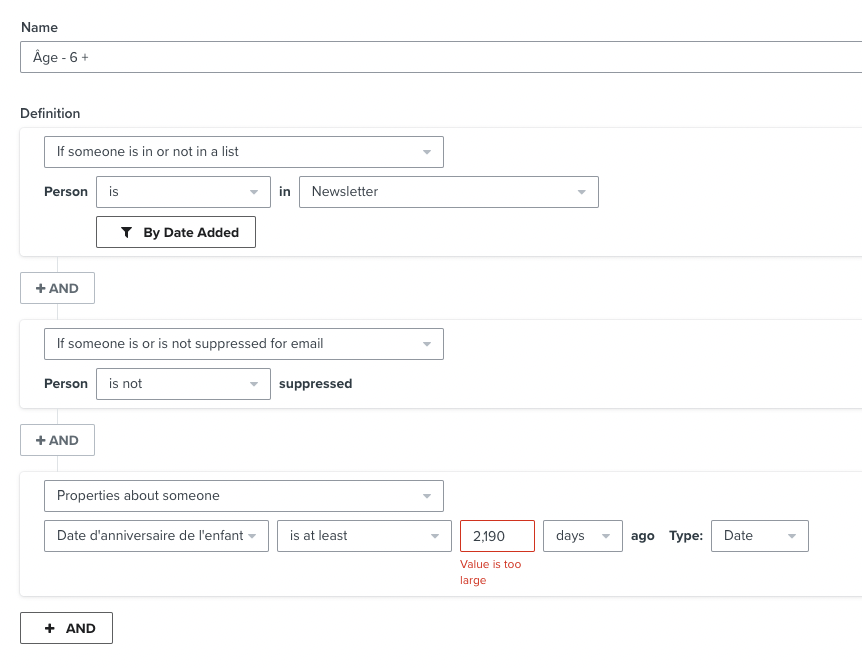Screen dimensions: 862x668
Task: Open the Date d'anniversaire de l'enfant property dropdown
Action: coord(156,536)
